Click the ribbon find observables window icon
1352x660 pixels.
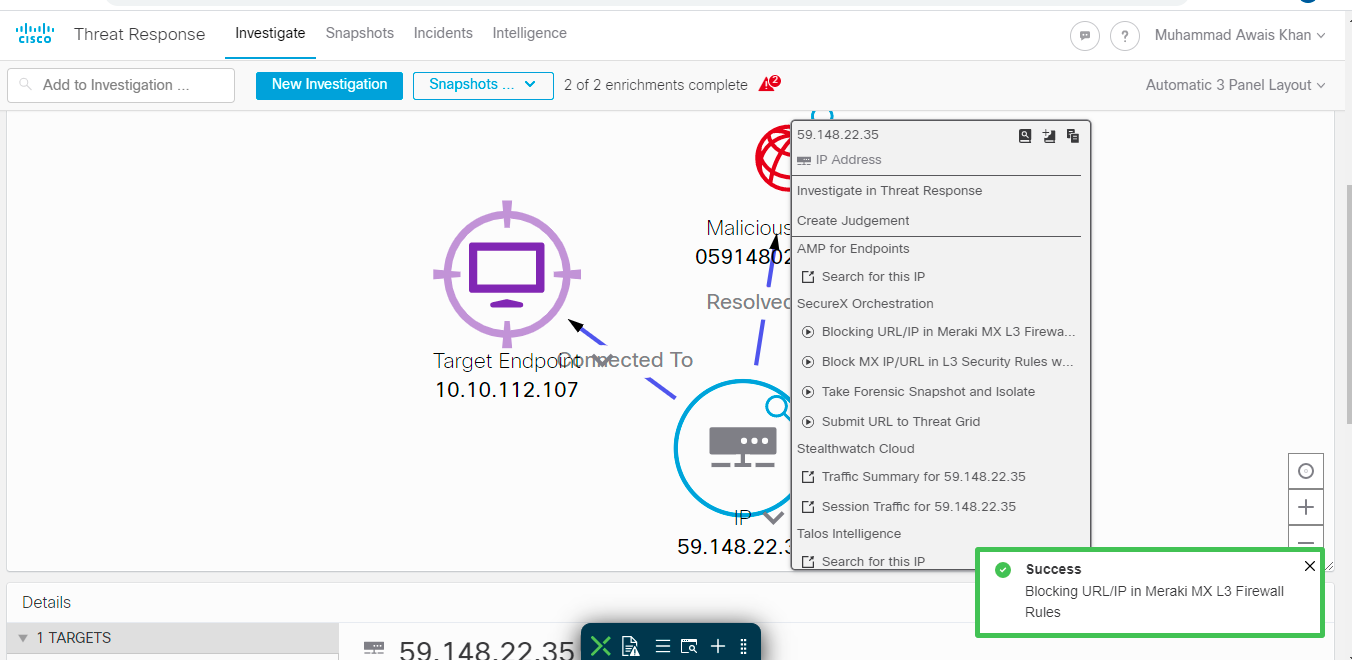(689, 646)
